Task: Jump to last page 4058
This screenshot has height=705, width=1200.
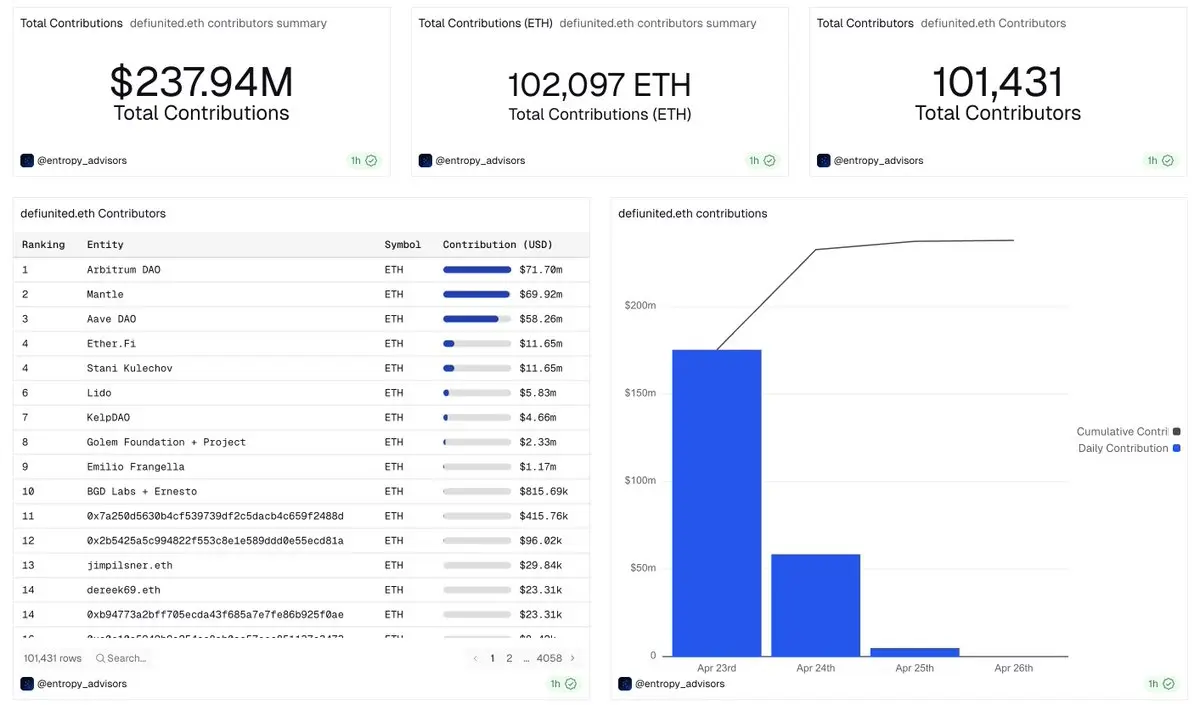Action: pyautogui.click(x=549, y=658)
